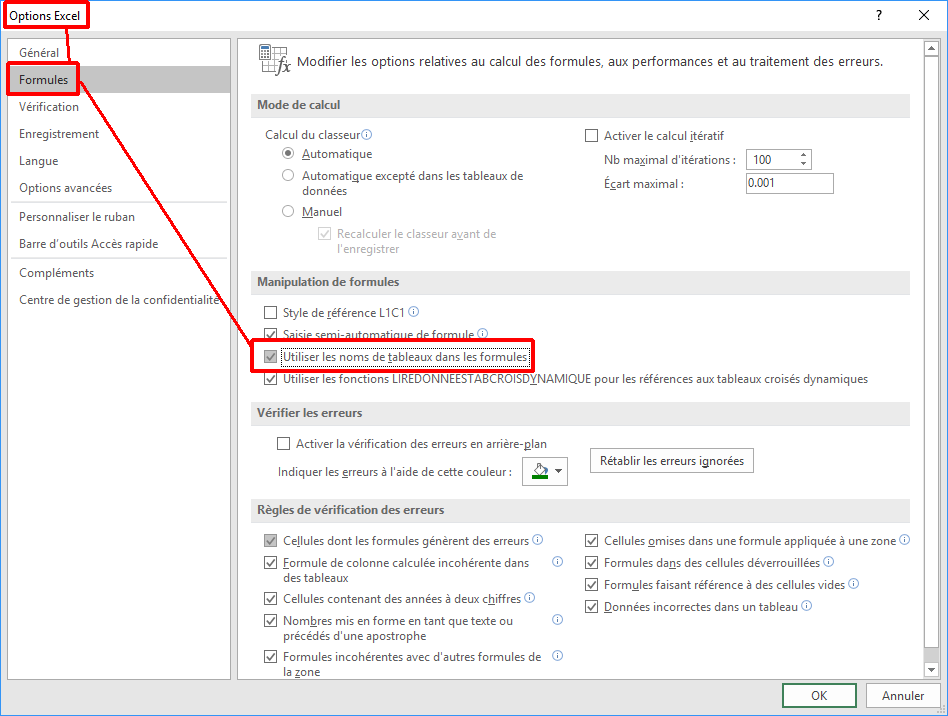
Task: Enable Style de référence L1C1
Action: click(x=271, y=313)
